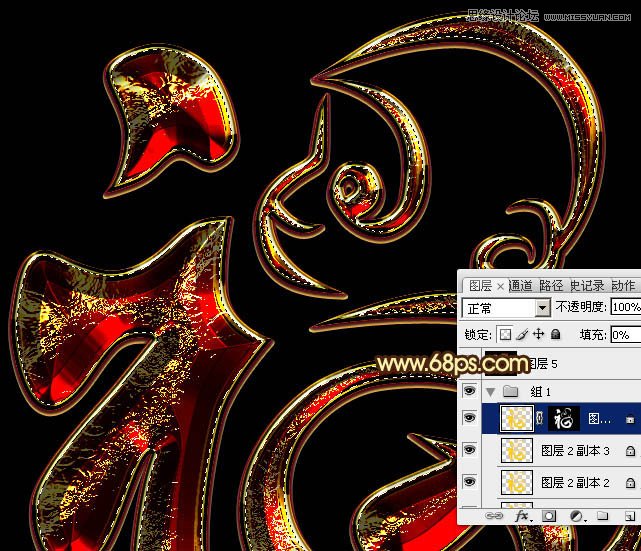Close the 图层 tab with its x
The image size is (641, 551).
pyautogui.click(x=500, y=287)
